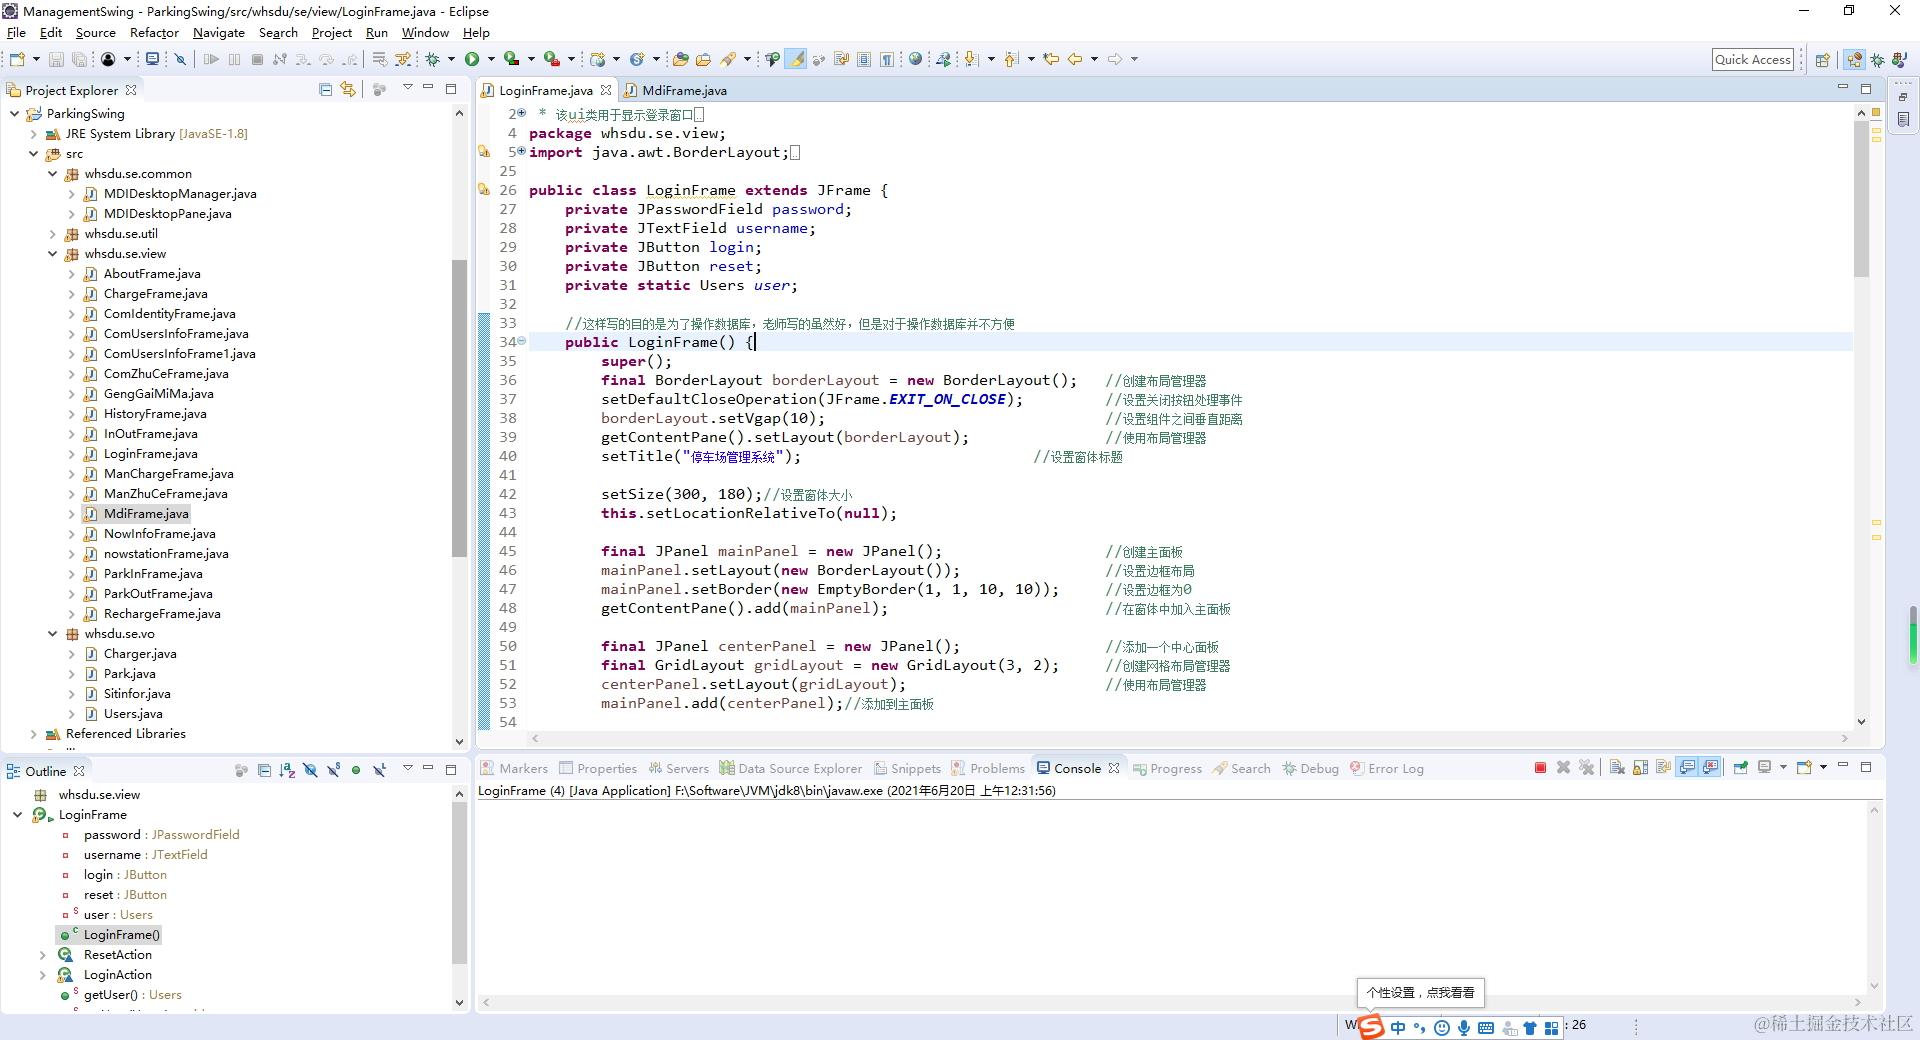1920x1040 pixels.
Task: Click the personalization tooltip near the IME bar
Action: coord(1420,993)
